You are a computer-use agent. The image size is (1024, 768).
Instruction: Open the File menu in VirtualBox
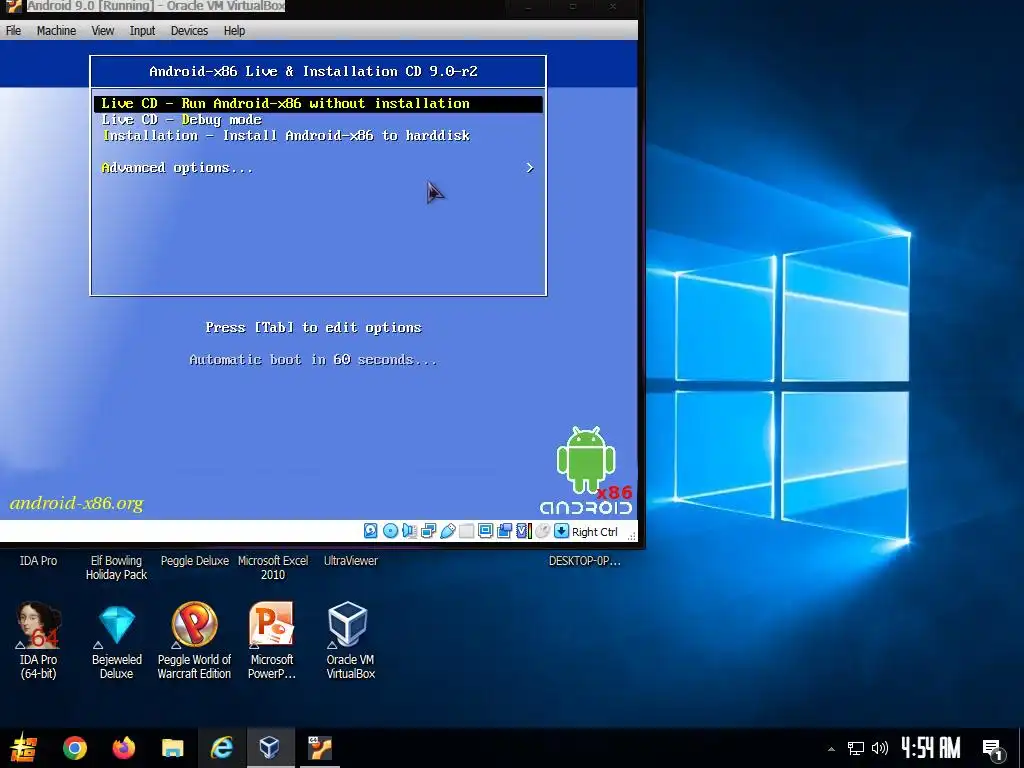13,31
